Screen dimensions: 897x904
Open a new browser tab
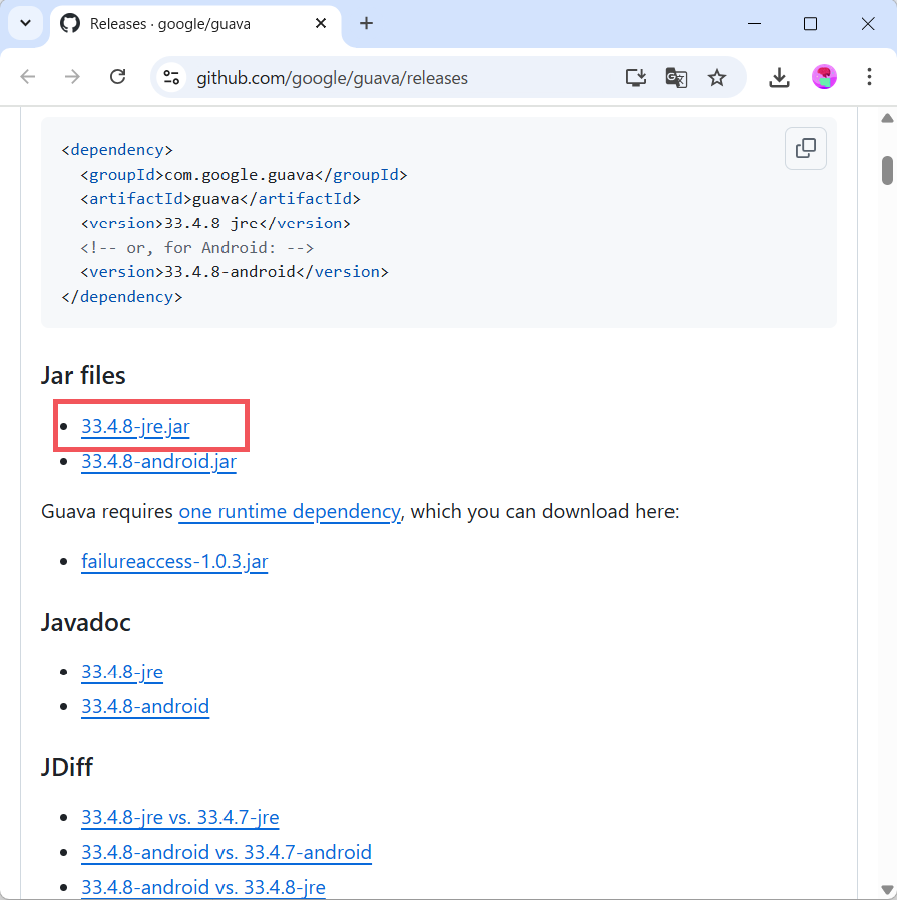[366, 22]
